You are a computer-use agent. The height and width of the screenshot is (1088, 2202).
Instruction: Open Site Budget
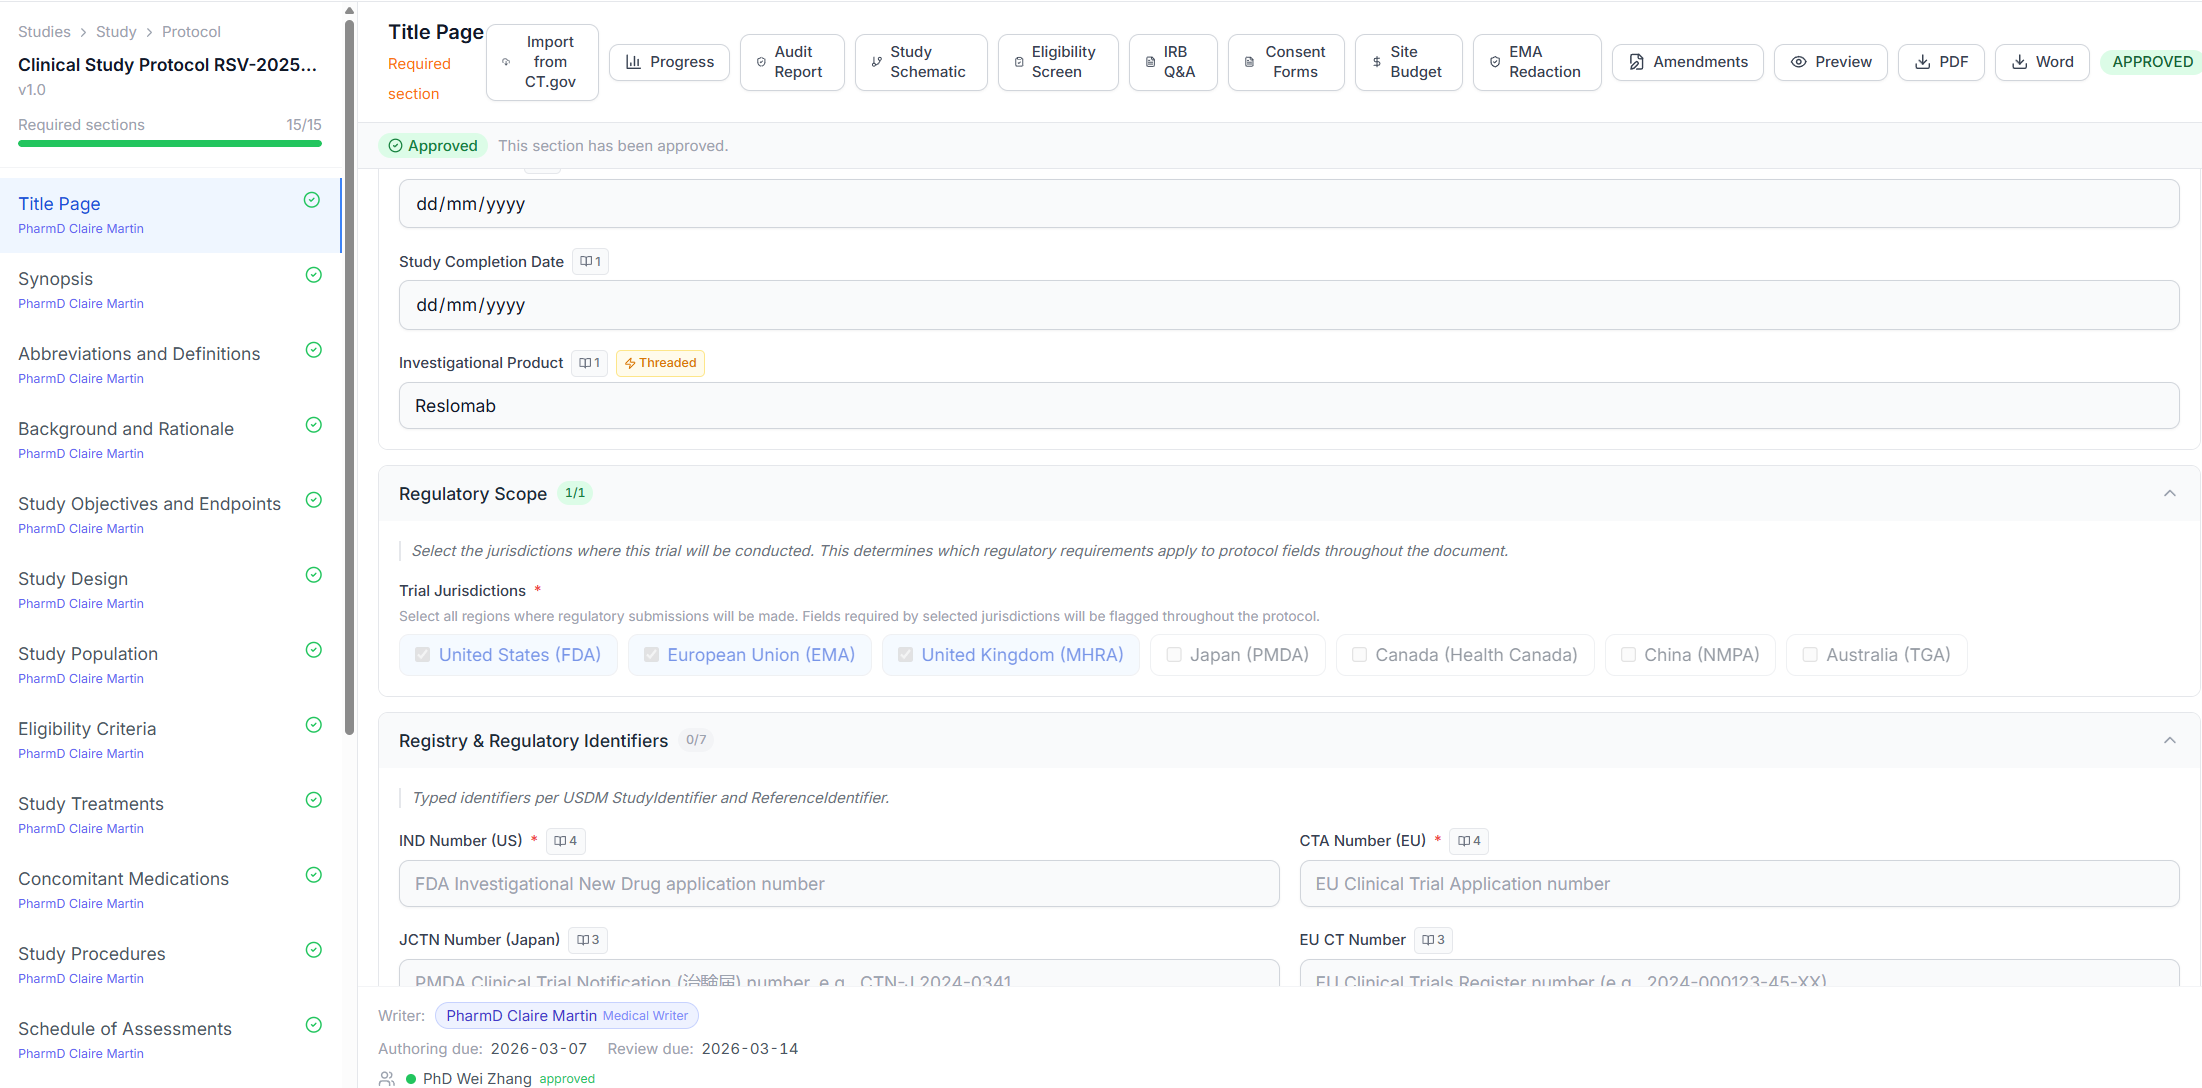[x=1409, y=62]
